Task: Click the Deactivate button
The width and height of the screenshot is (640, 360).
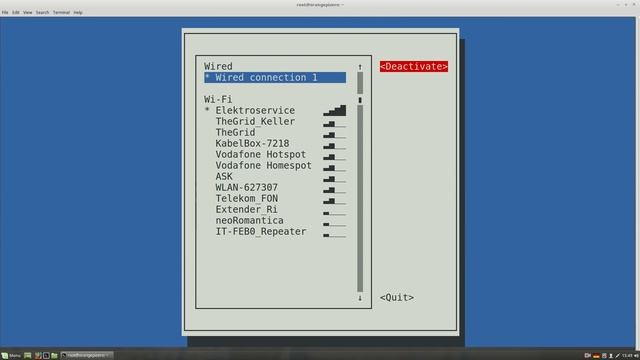Action: point(414,67)
